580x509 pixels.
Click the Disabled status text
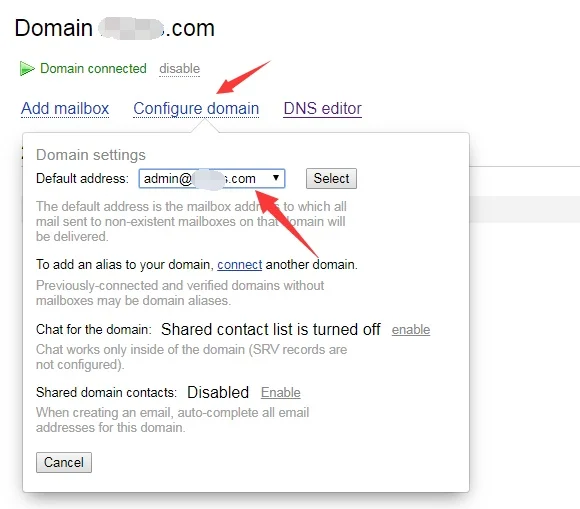(x=218, y=392)
